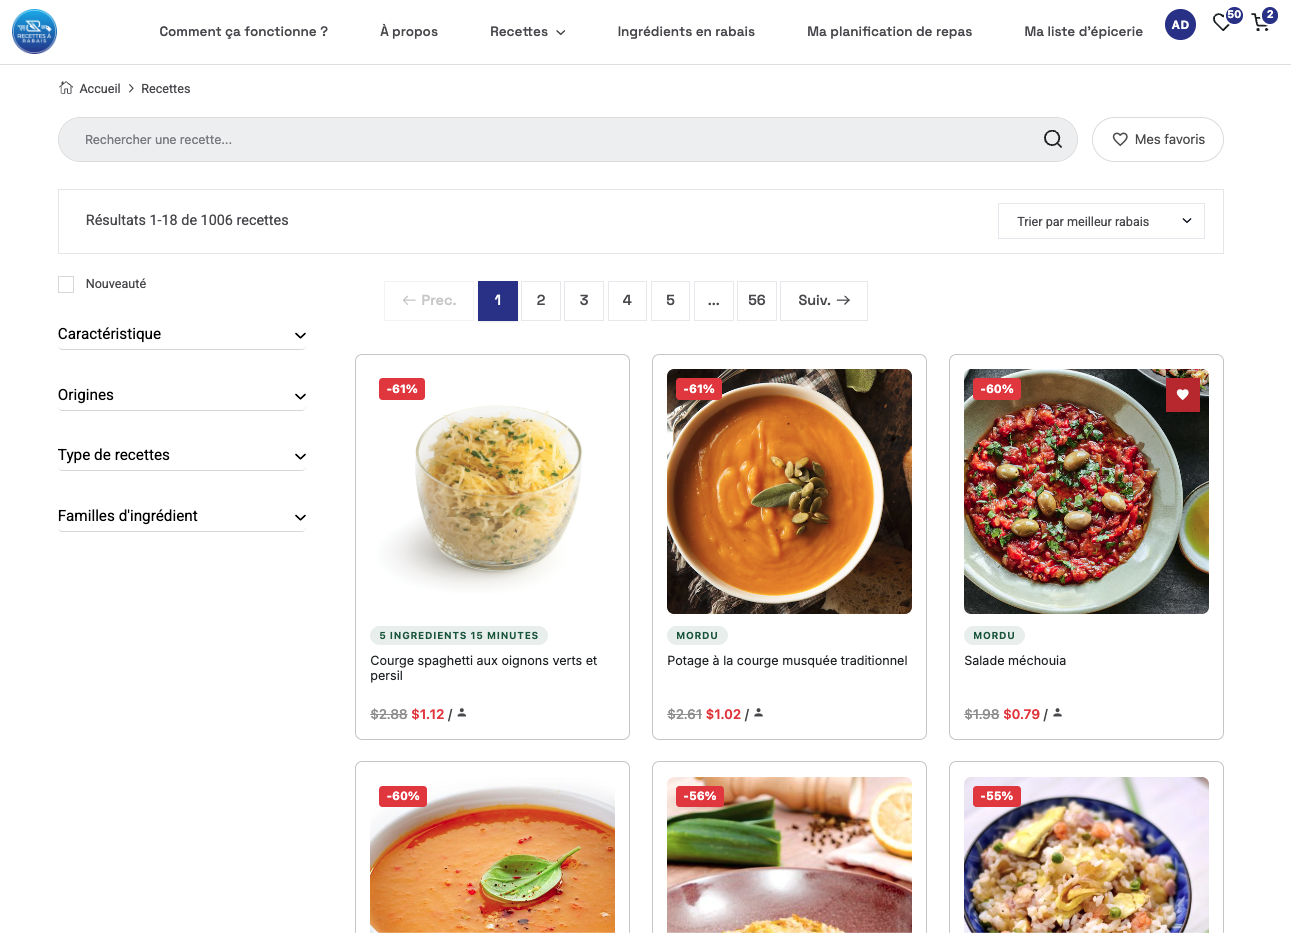Click the Mes favoris button

pyautogui.click(x=1158, y=139)
